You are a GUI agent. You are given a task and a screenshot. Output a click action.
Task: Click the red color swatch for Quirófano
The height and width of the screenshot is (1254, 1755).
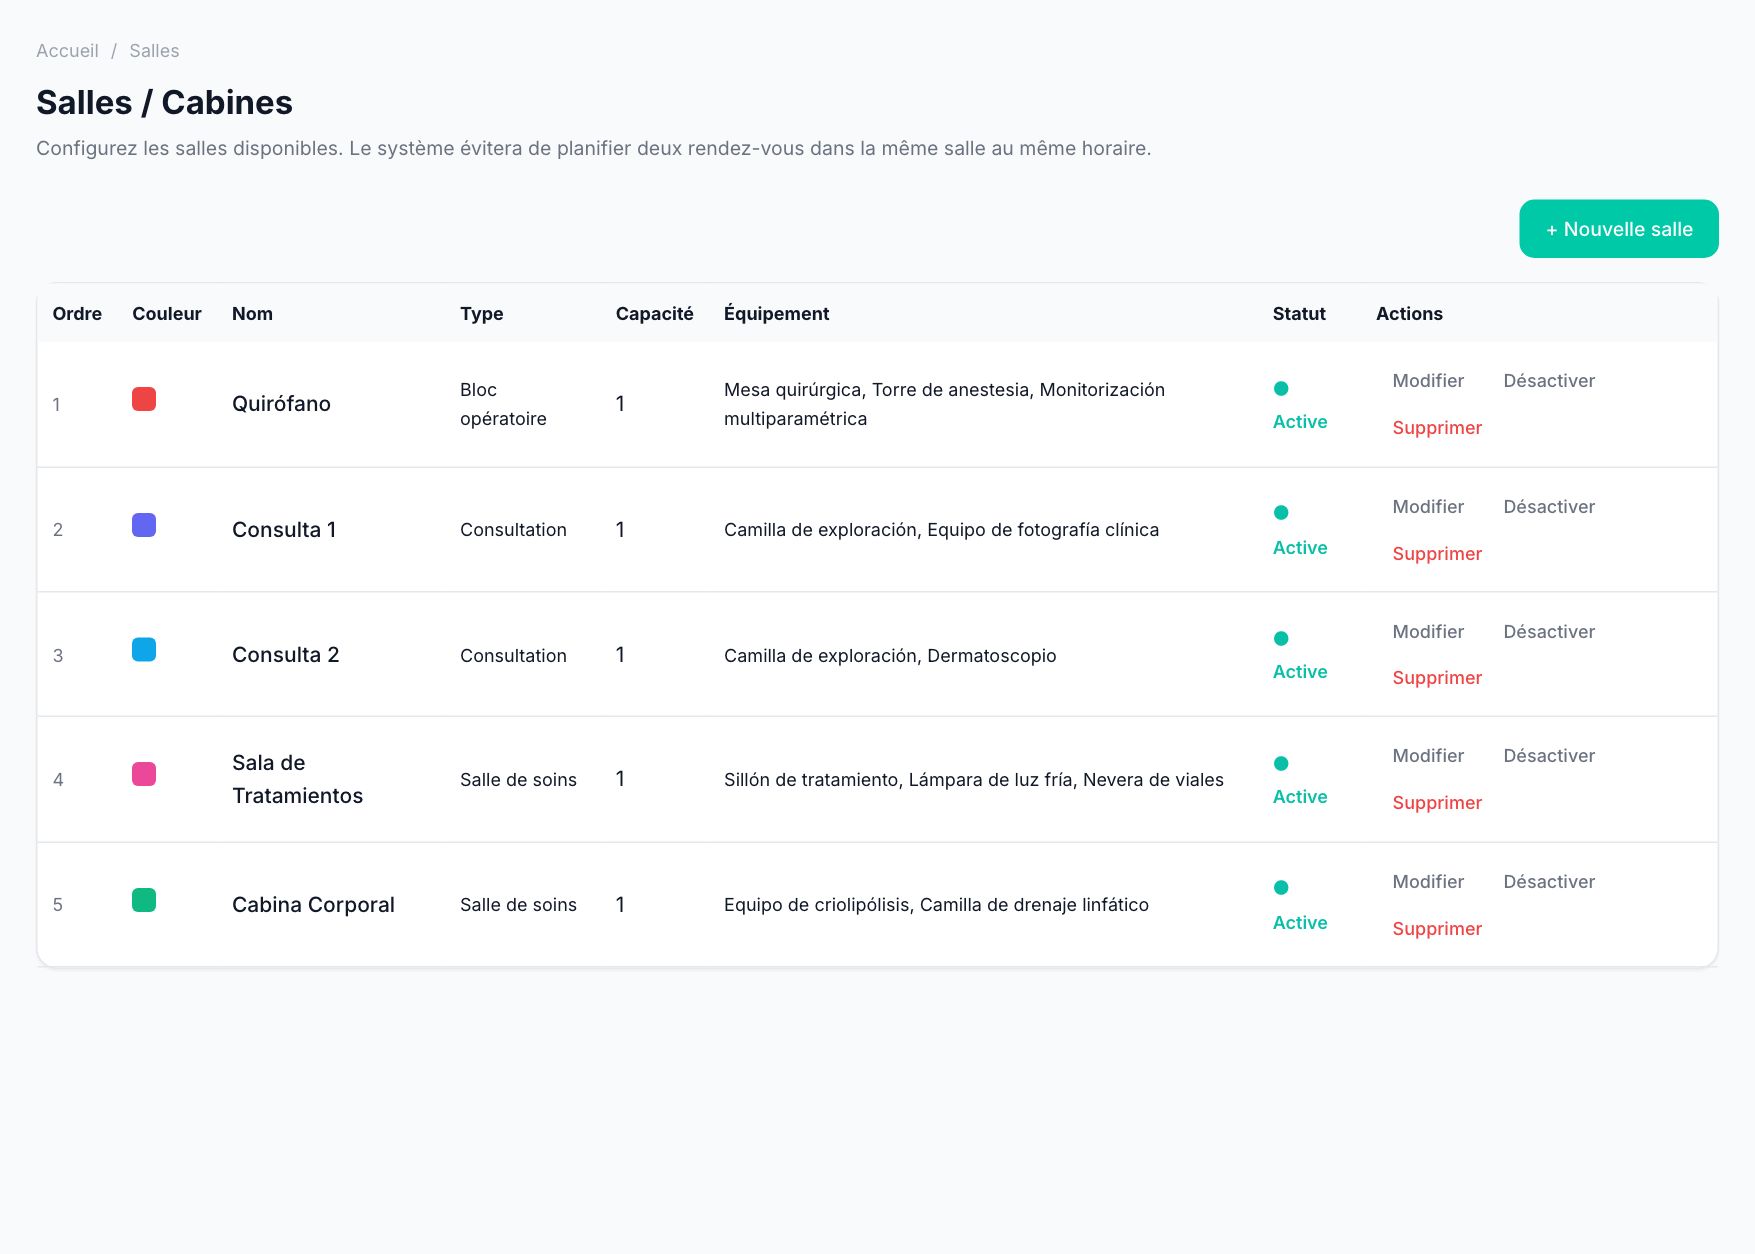144,399
